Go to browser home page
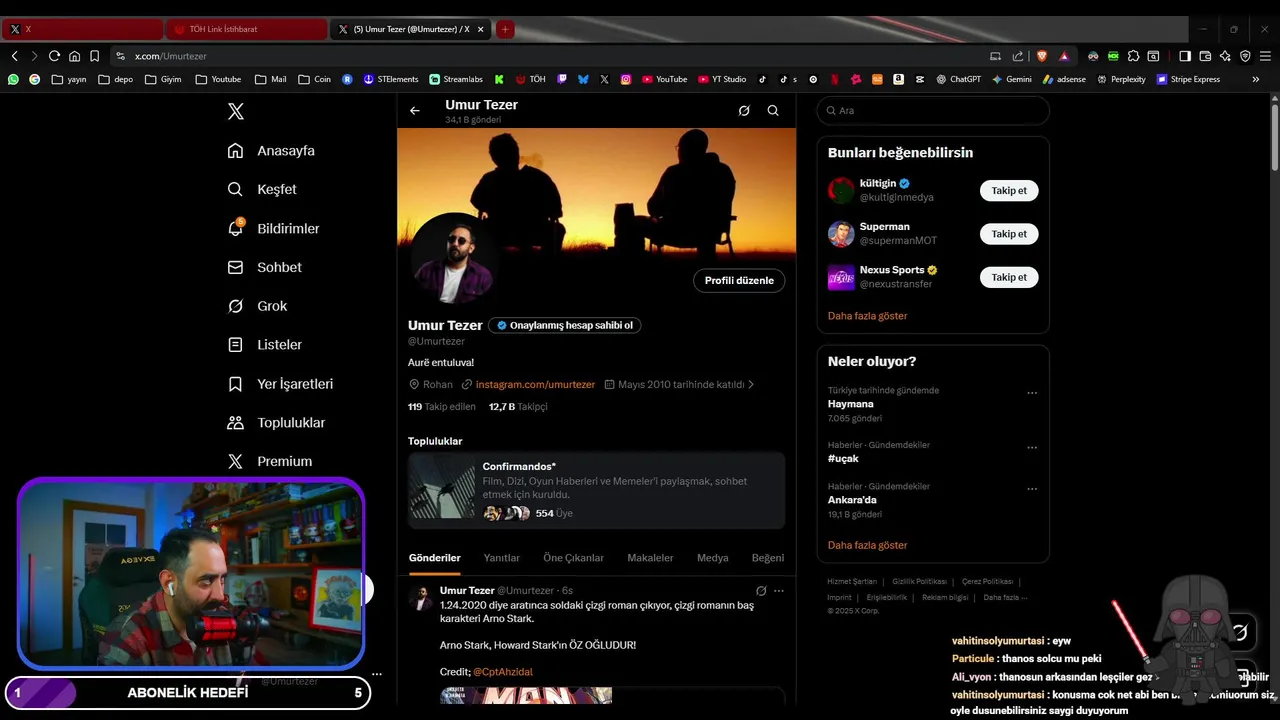This screenshot has width=1280, height=720. [74, 56]
